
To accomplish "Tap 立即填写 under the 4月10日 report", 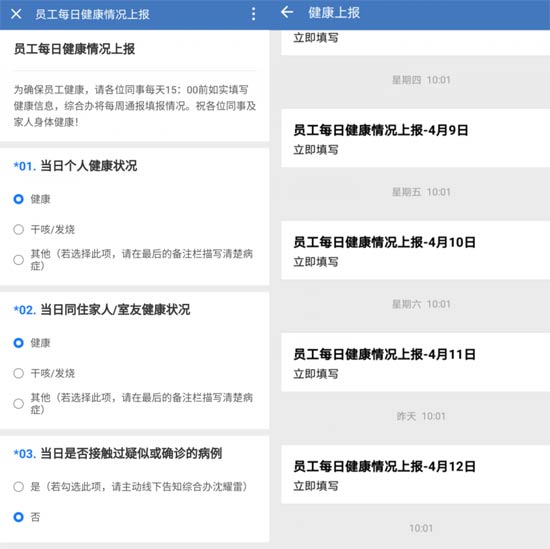I will tap(316, 262).
